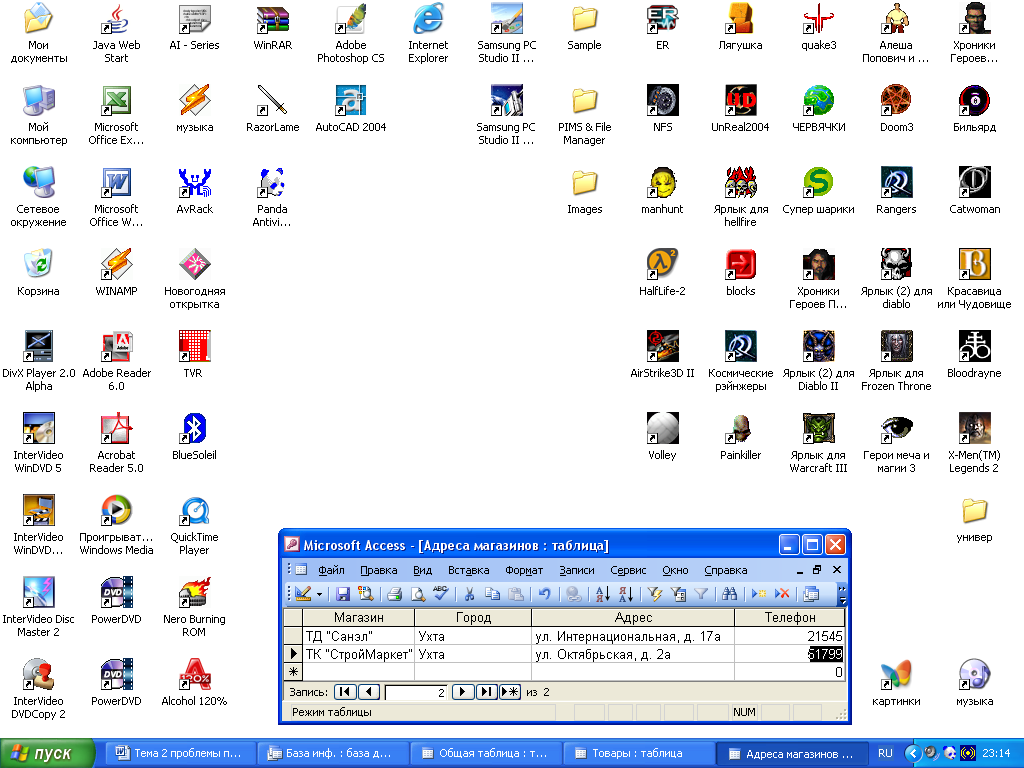This screenshot has height=768, width=1024.
Task: Select the Корзина recycle bin icon
Action: tap(38, 273)
